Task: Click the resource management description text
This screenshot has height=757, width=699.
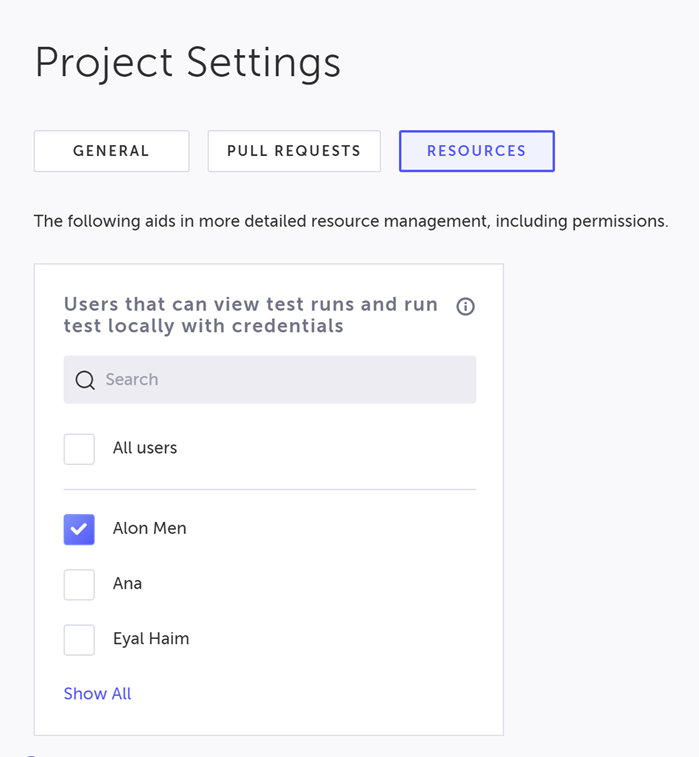Action: click(350, 221)
